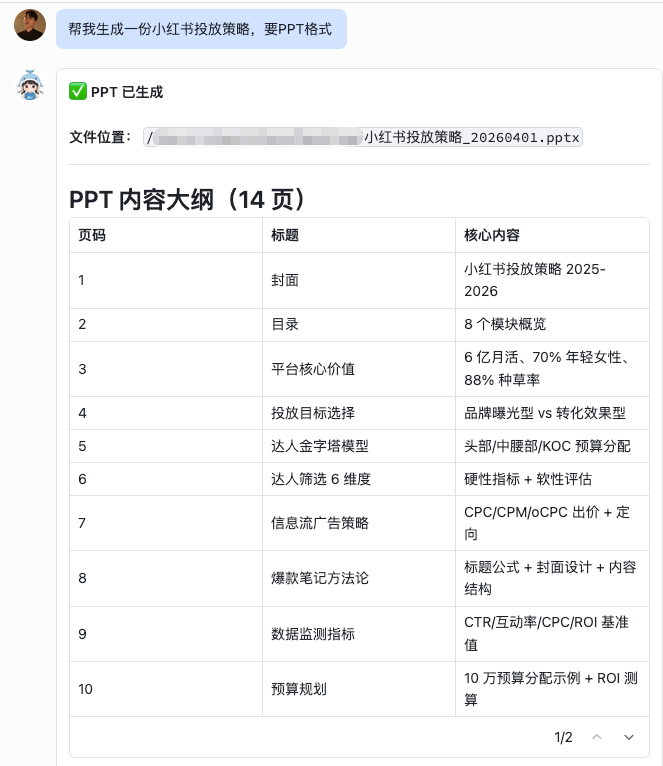Select the 信息流广告策略 cell
The height and width of the screenshot is (766, 663).
click(320, 523)
